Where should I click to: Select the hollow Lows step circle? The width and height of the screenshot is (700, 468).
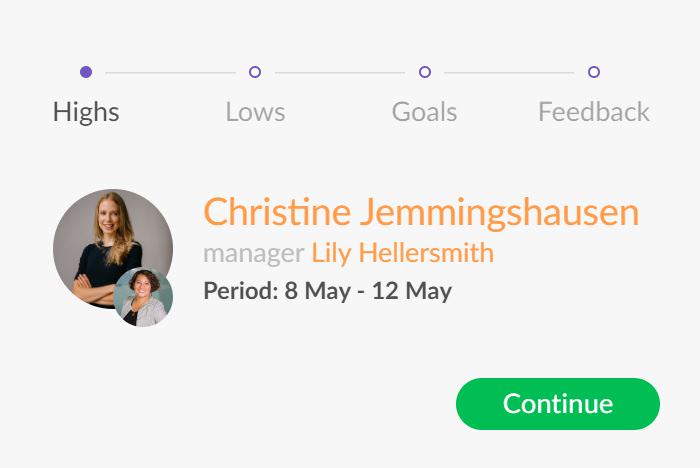pyautogui.click(x=255, y=72)
